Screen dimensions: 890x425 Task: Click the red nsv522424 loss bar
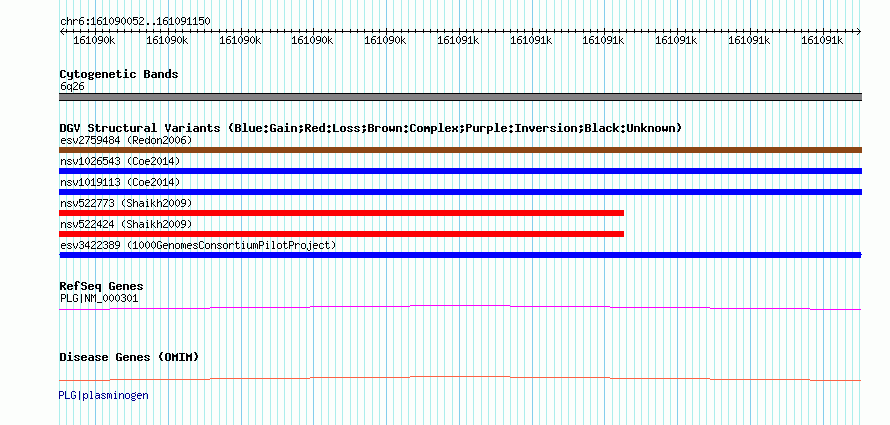pos(342,234)
